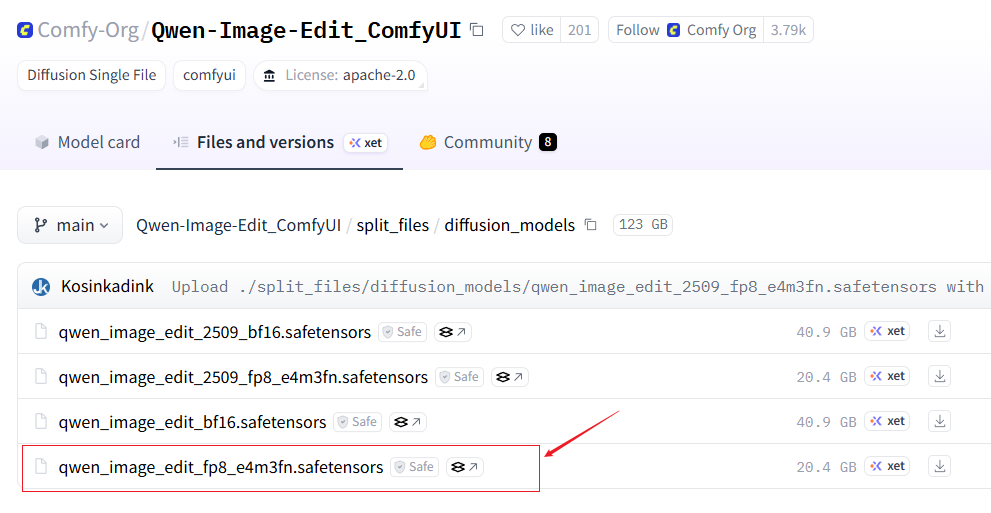This screenshot has height=513, width=991.
Task: Open tensor viewer icon for 2509_bf16 file
Action: (x=453, y=332)
